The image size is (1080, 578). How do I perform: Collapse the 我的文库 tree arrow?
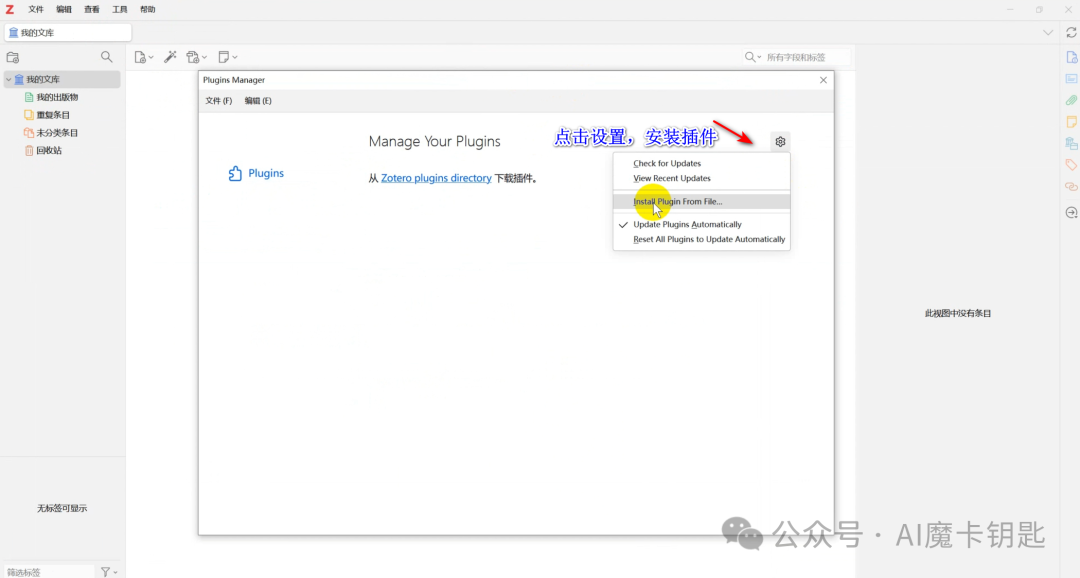click(8, 79)
